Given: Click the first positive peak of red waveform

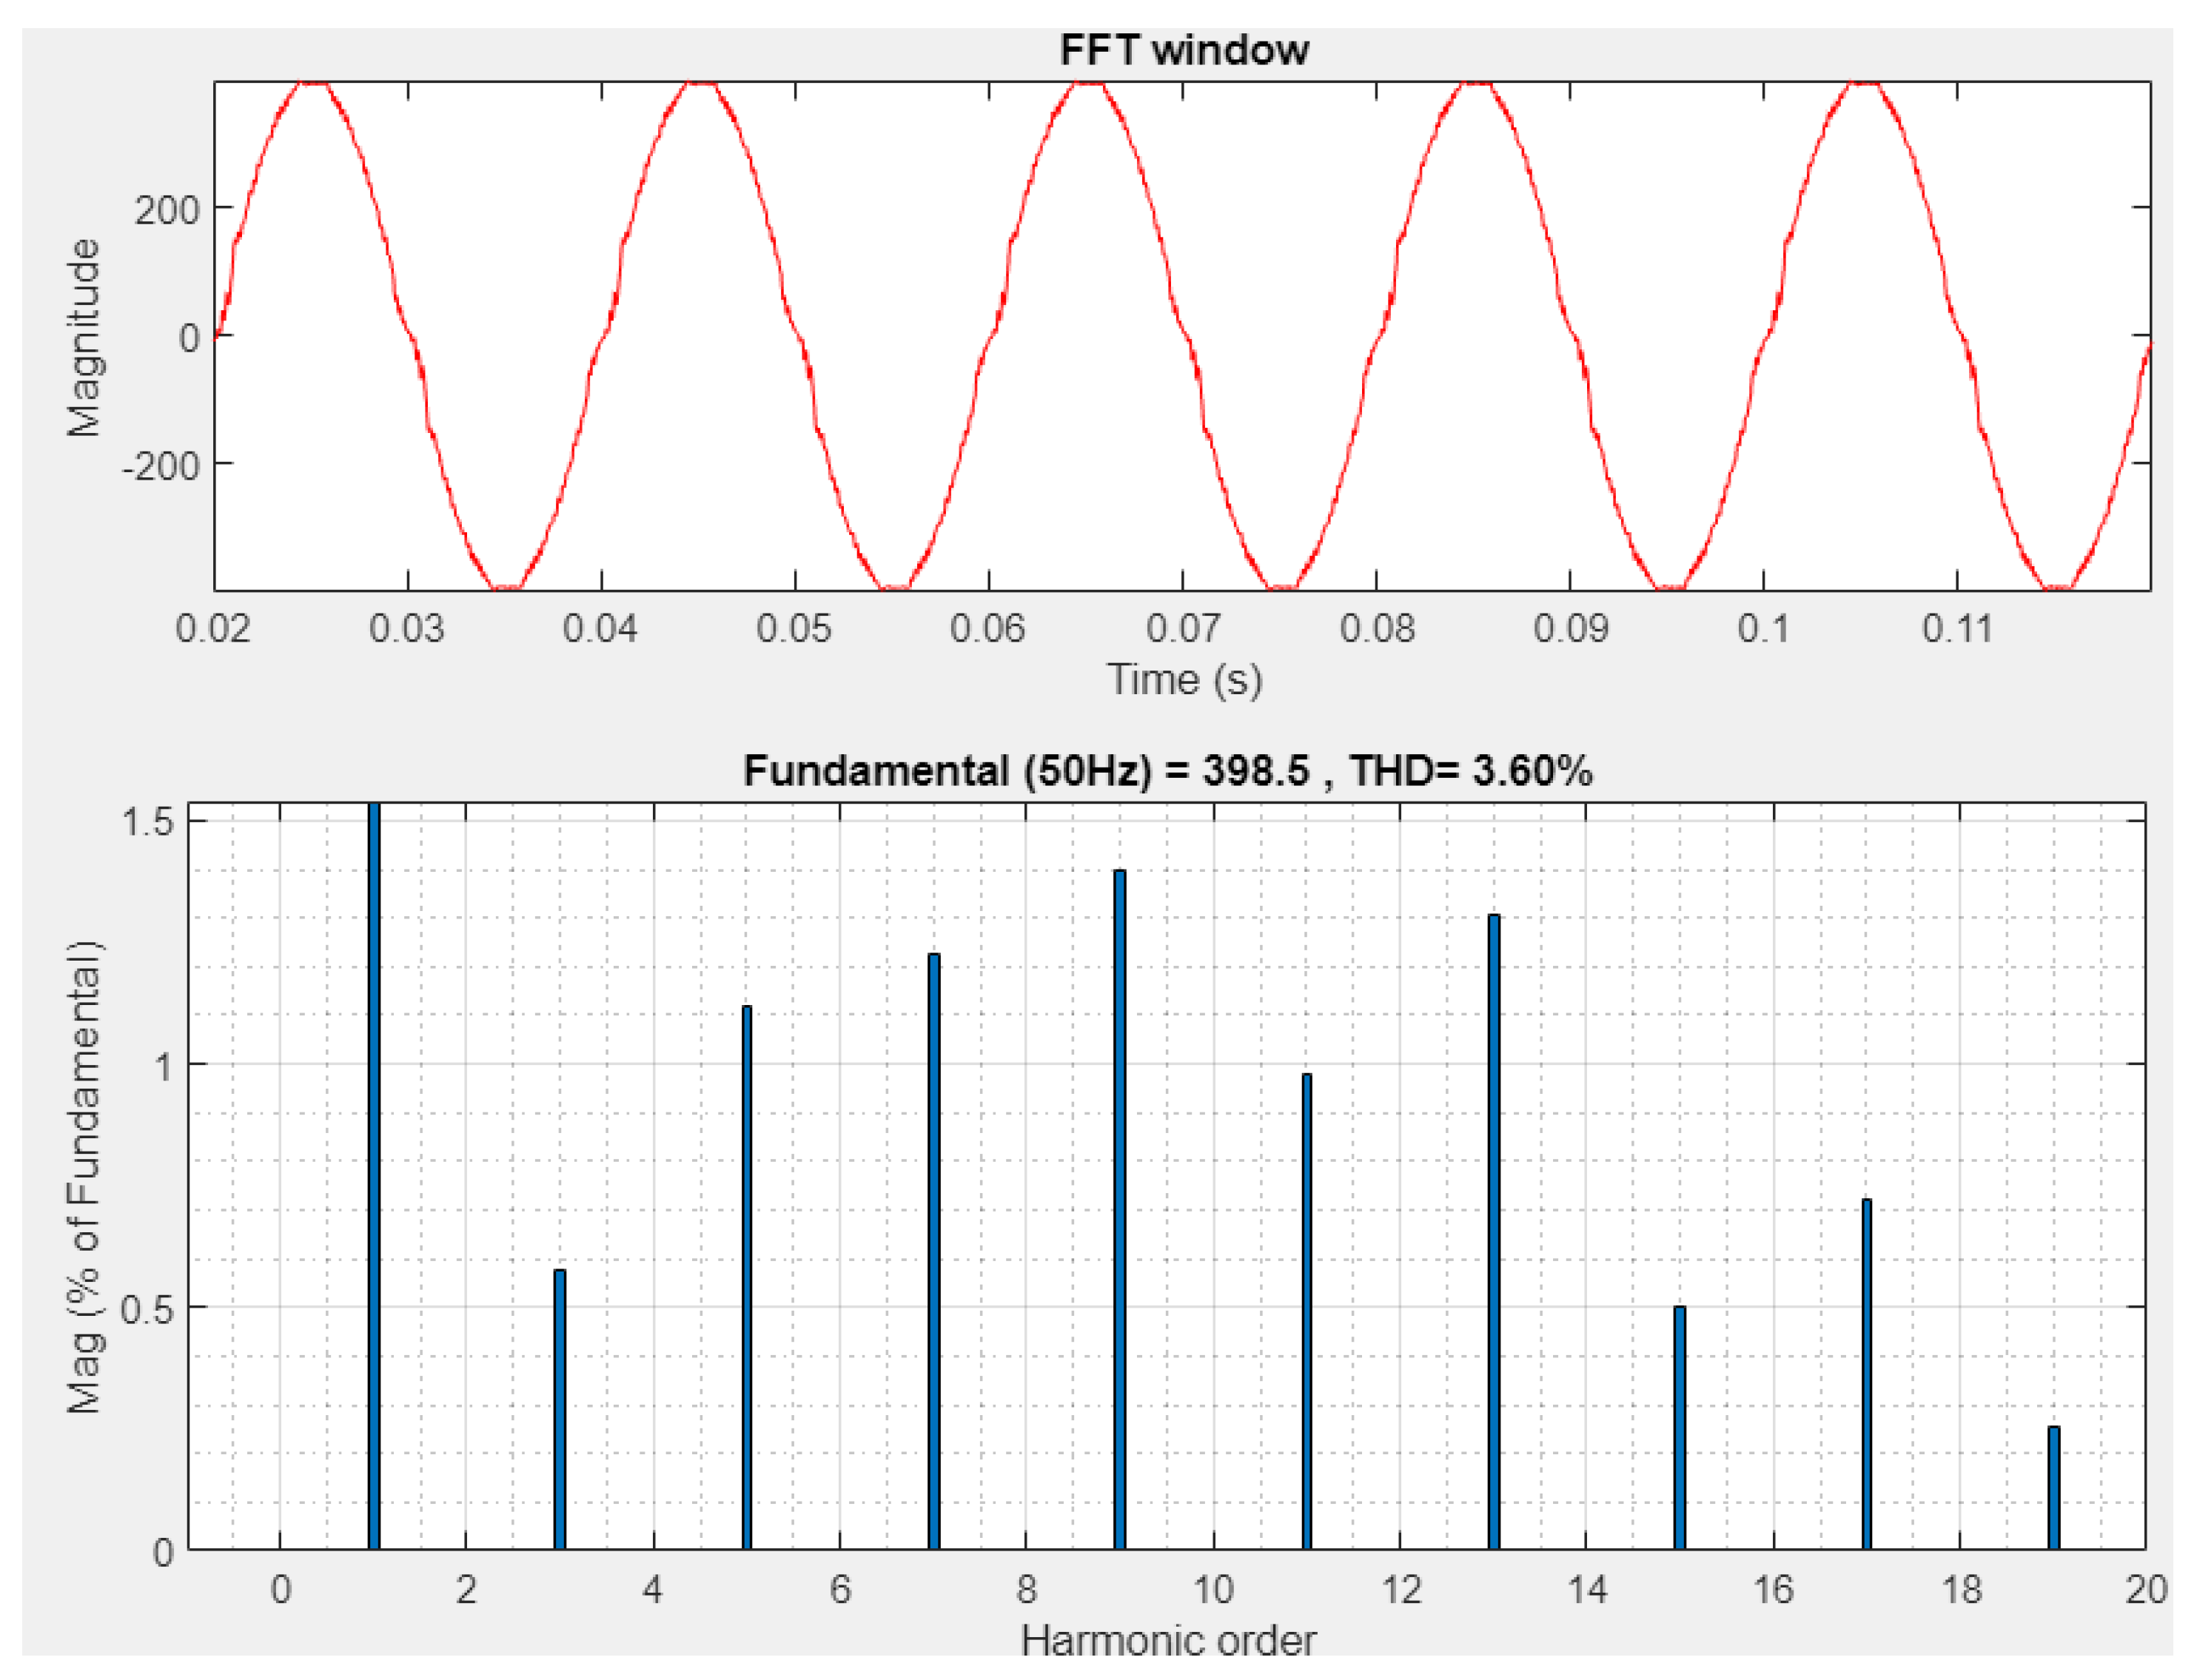Looking at the screenshot, I should 314,84.
